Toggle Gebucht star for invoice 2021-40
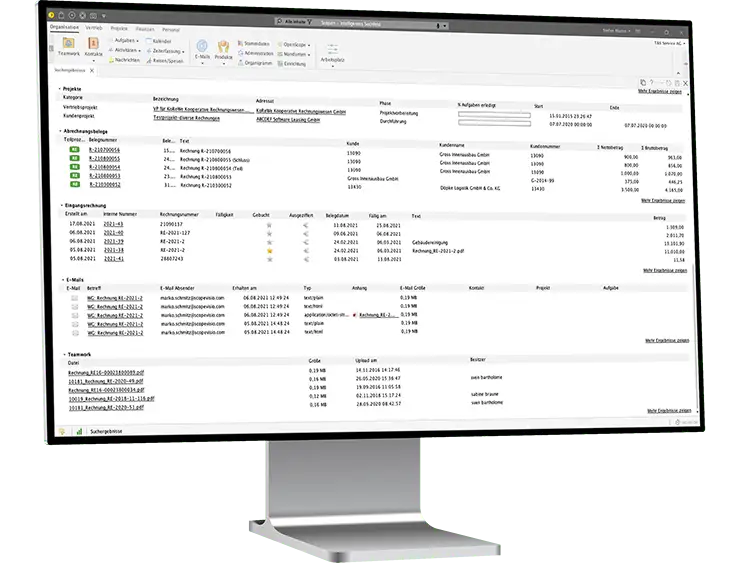 pyautogui.click(x=269, y=234)
